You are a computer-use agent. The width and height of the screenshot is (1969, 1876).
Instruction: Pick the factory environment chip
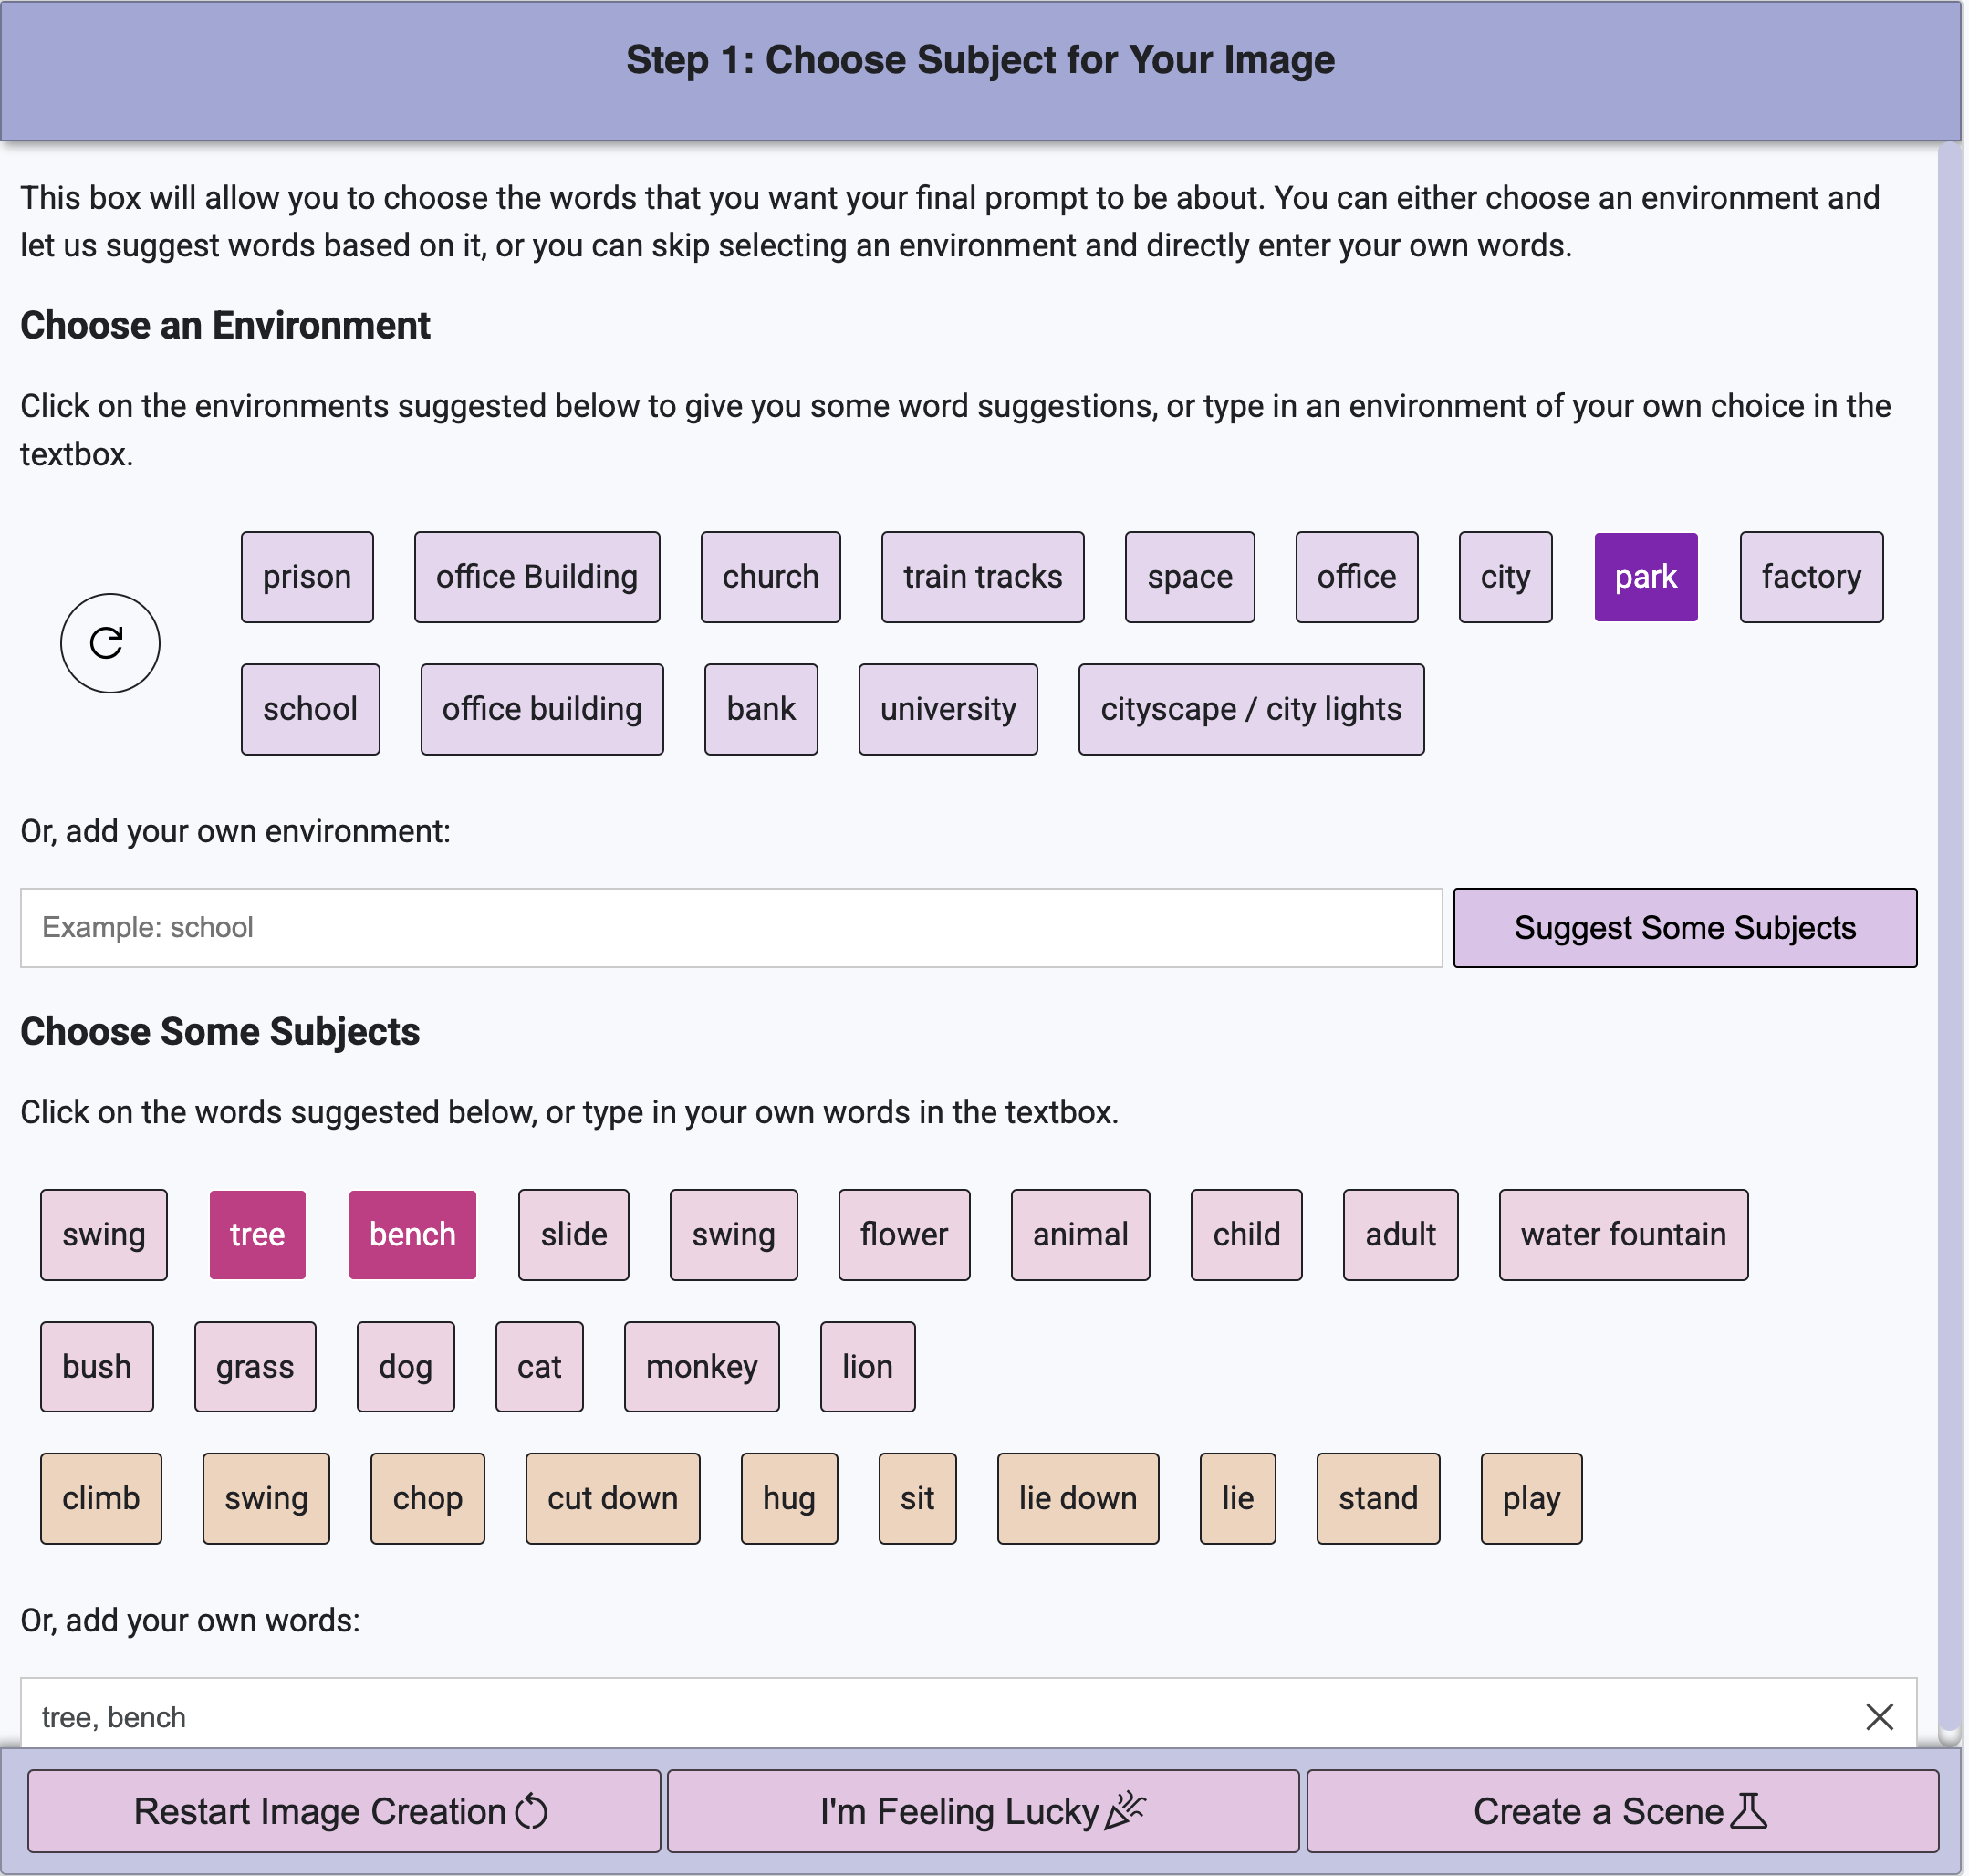(x=1811, y=577)
